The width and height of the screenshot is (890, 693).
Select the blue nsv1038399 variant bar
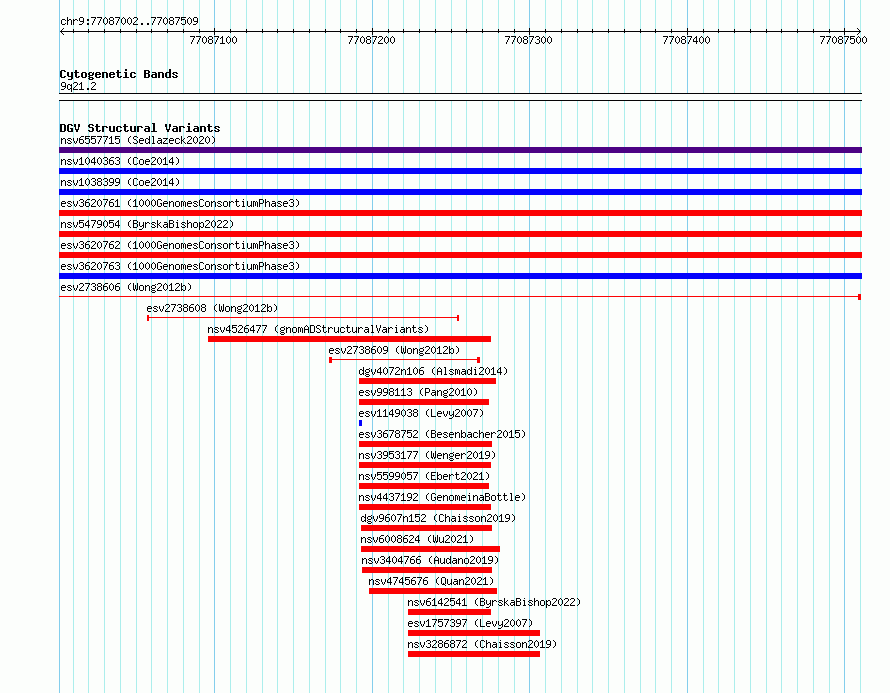[x=460, y=192]
